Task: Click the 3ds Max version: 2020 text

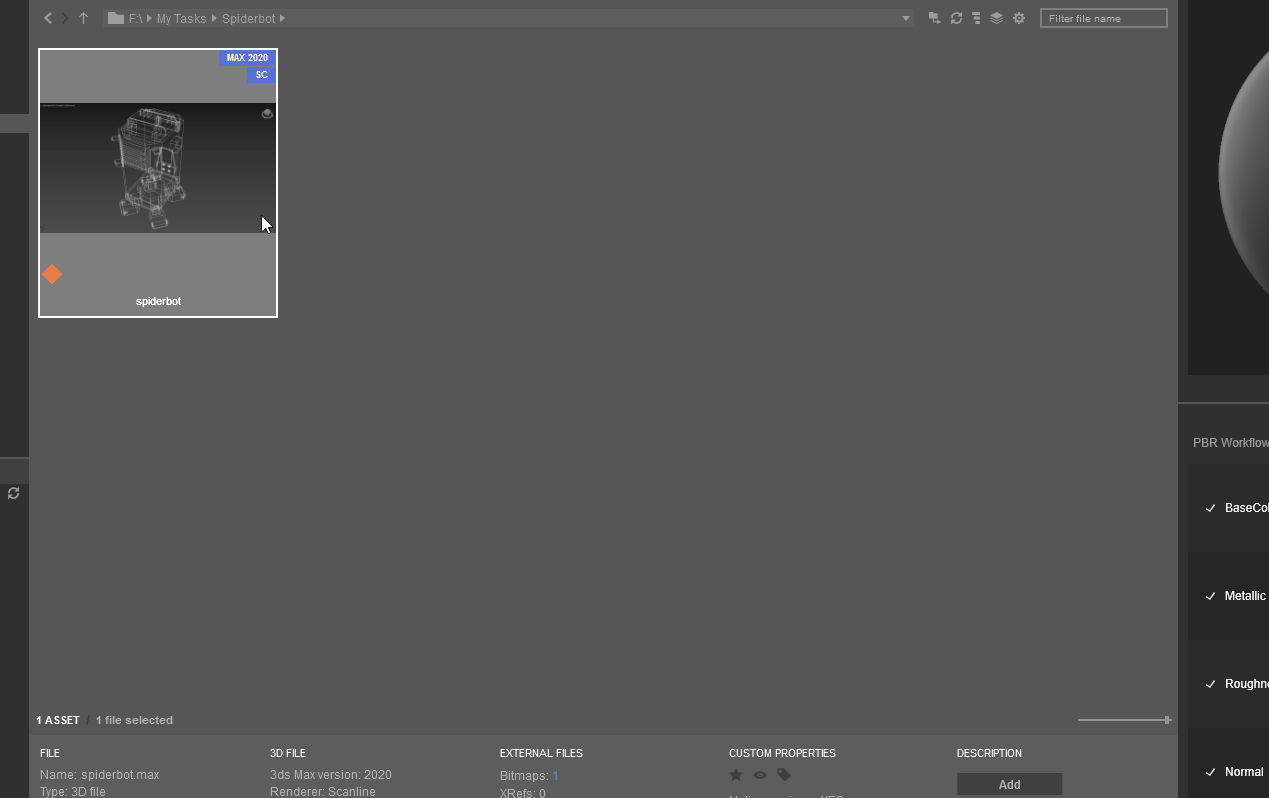Action: [x=331, y=775]
